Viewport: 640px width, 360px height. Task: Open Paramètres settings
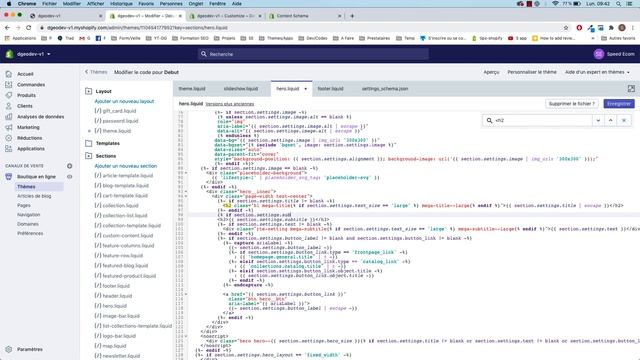[29, 349]
